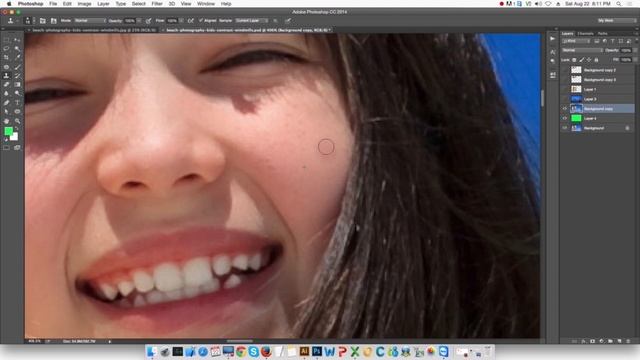Create a new layer with bottom panel icon

(619, 341)
